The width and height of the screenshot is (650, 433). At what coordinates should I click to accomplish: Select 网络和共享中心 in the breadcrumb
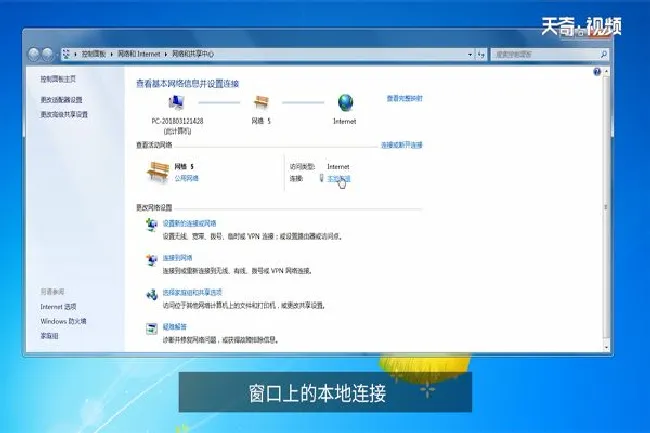193,54
